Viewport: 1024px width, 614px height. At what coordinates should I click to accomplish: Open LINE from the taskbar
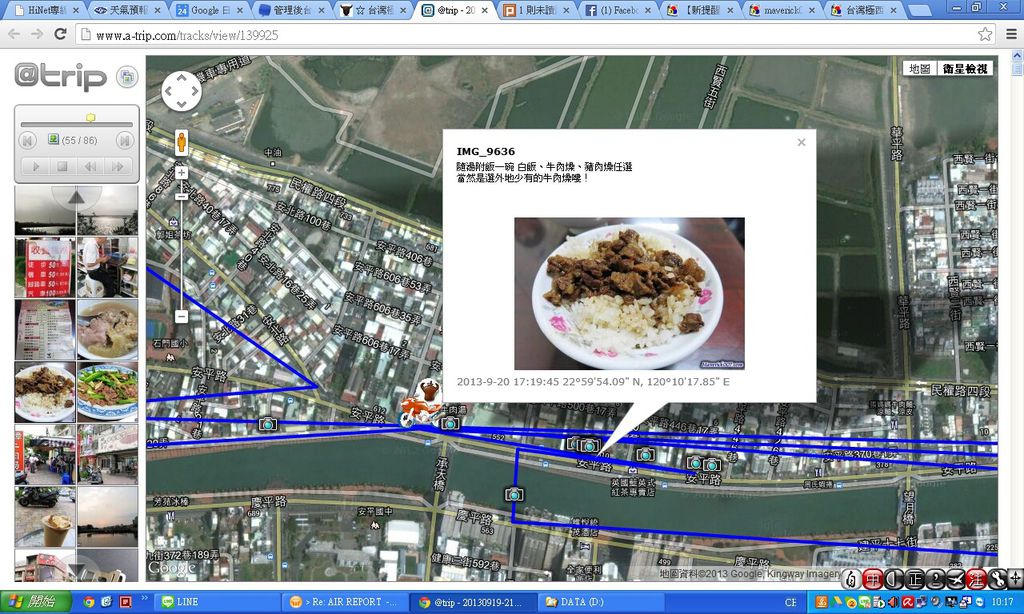coord(217,602)
